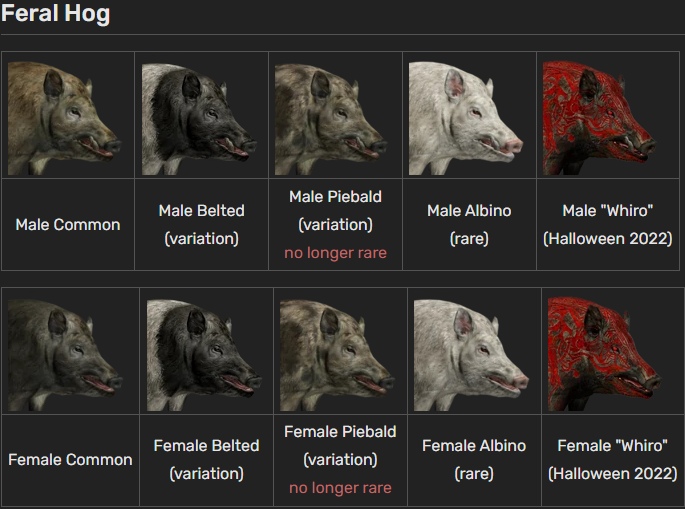685x509 pixels.
Task: Click red 'no longer rare' under Male Piebald
Action: coord(335,253)
